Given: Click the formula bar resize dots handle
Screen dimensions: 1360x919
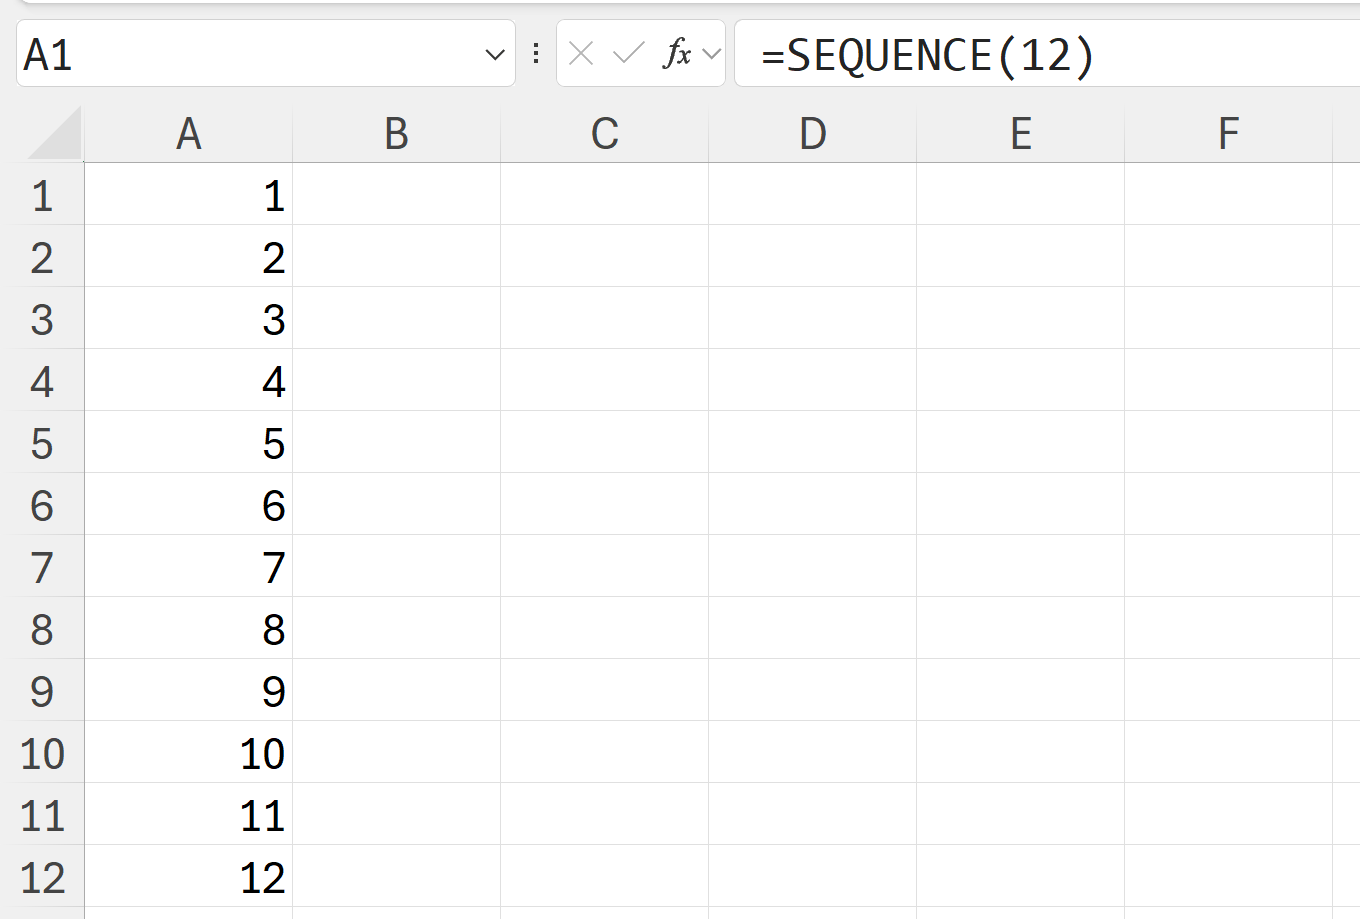Looking at the screenshot, I should tap(537, 54).
